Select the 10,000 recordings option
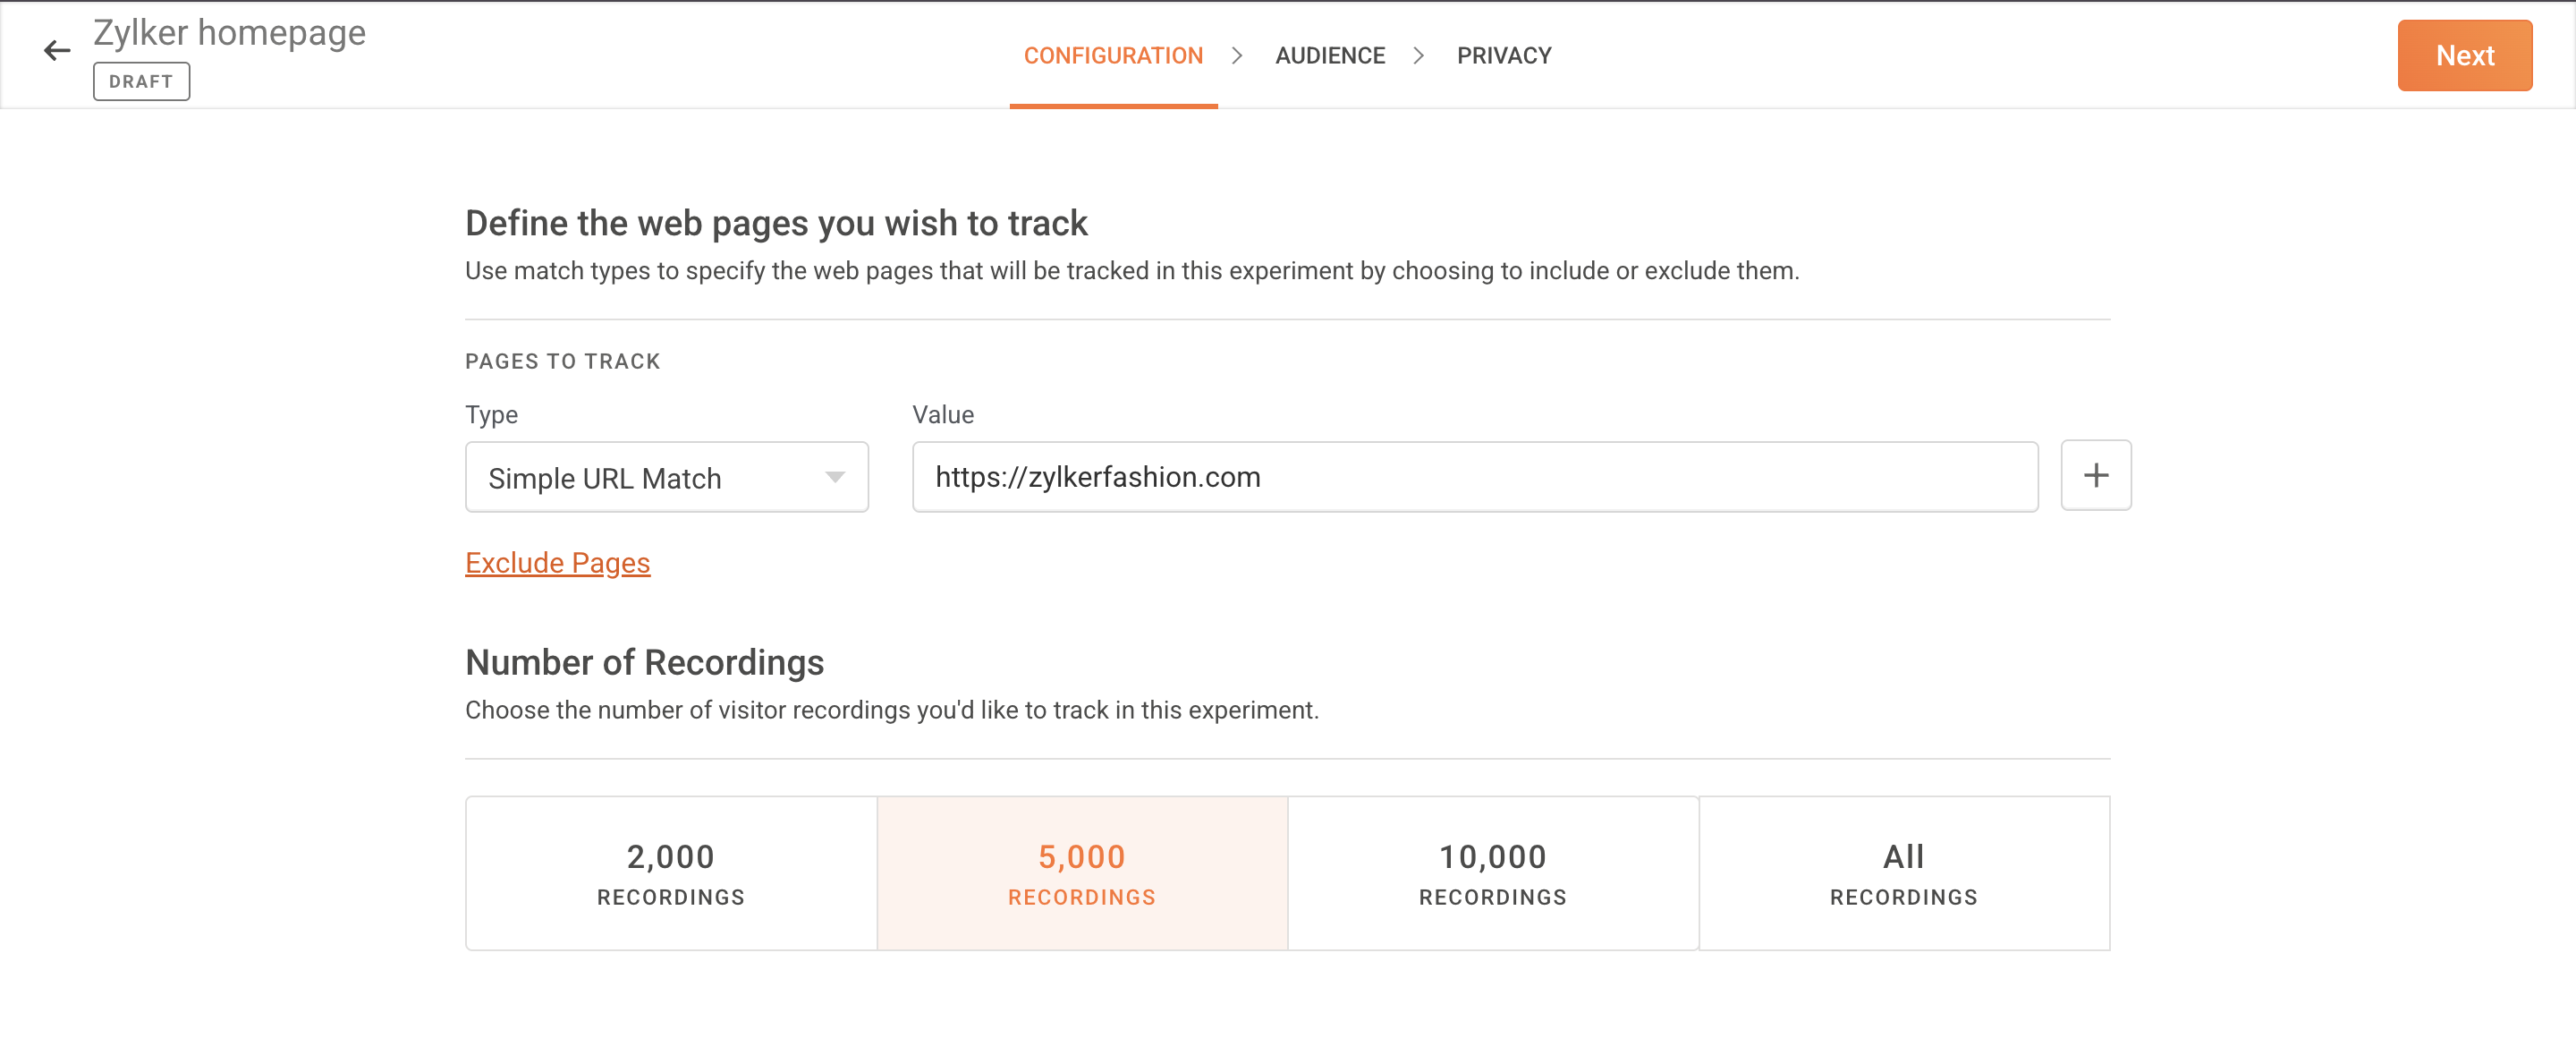The height and width of the screenshot is (1038, 2576). point(1492,872)
